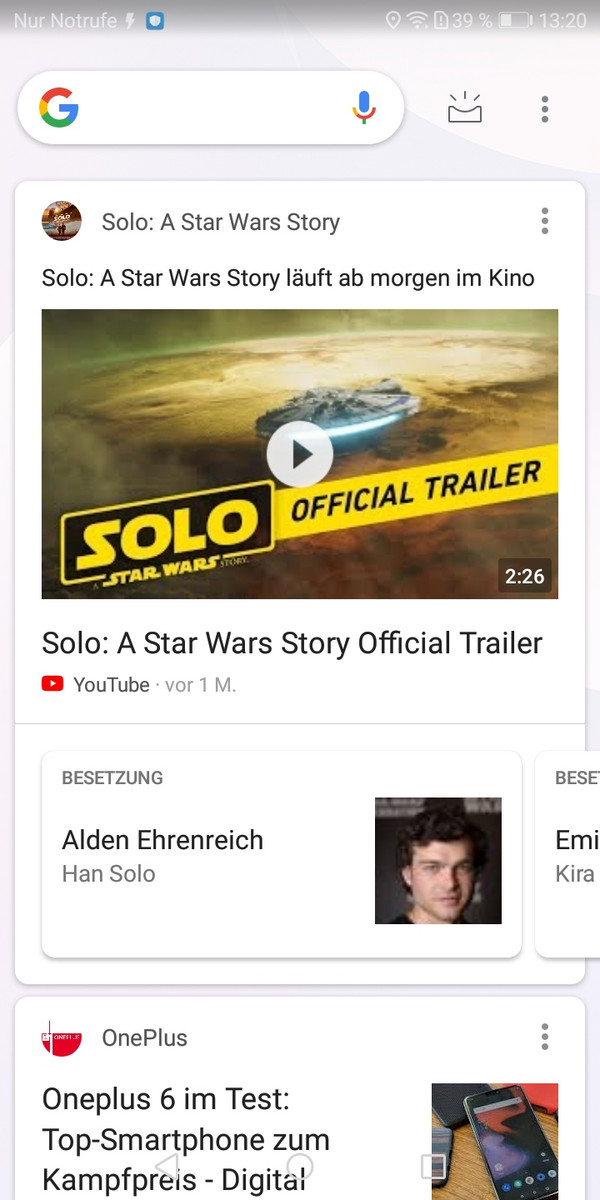Open Solo: A Star Wars Story topic
This screenshot has height=1200, width=600.
click(x=221, y=222)
